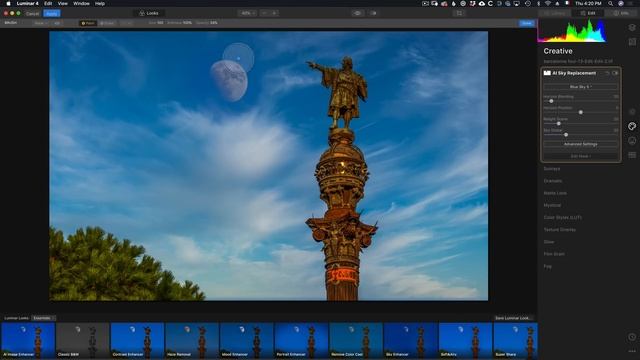Open the Blue Sky 5 sky selection dropdown
This screenshot has height=360, width=640.
point(580,87)
